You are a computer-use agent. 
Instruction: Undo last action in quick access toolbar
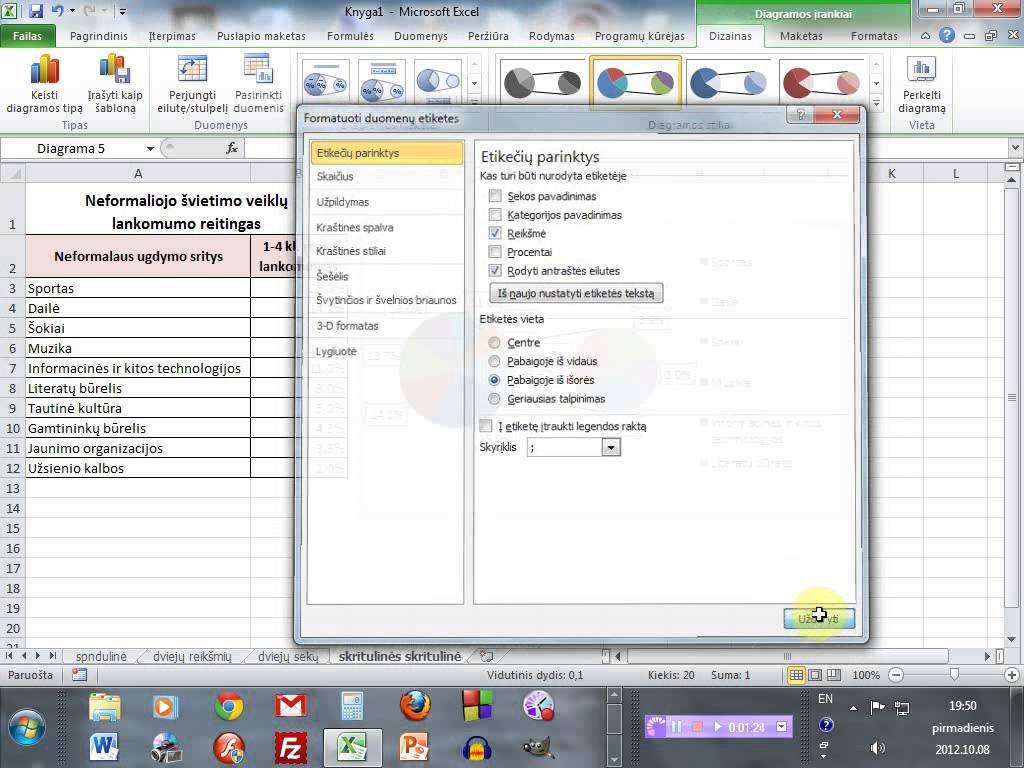57,10
